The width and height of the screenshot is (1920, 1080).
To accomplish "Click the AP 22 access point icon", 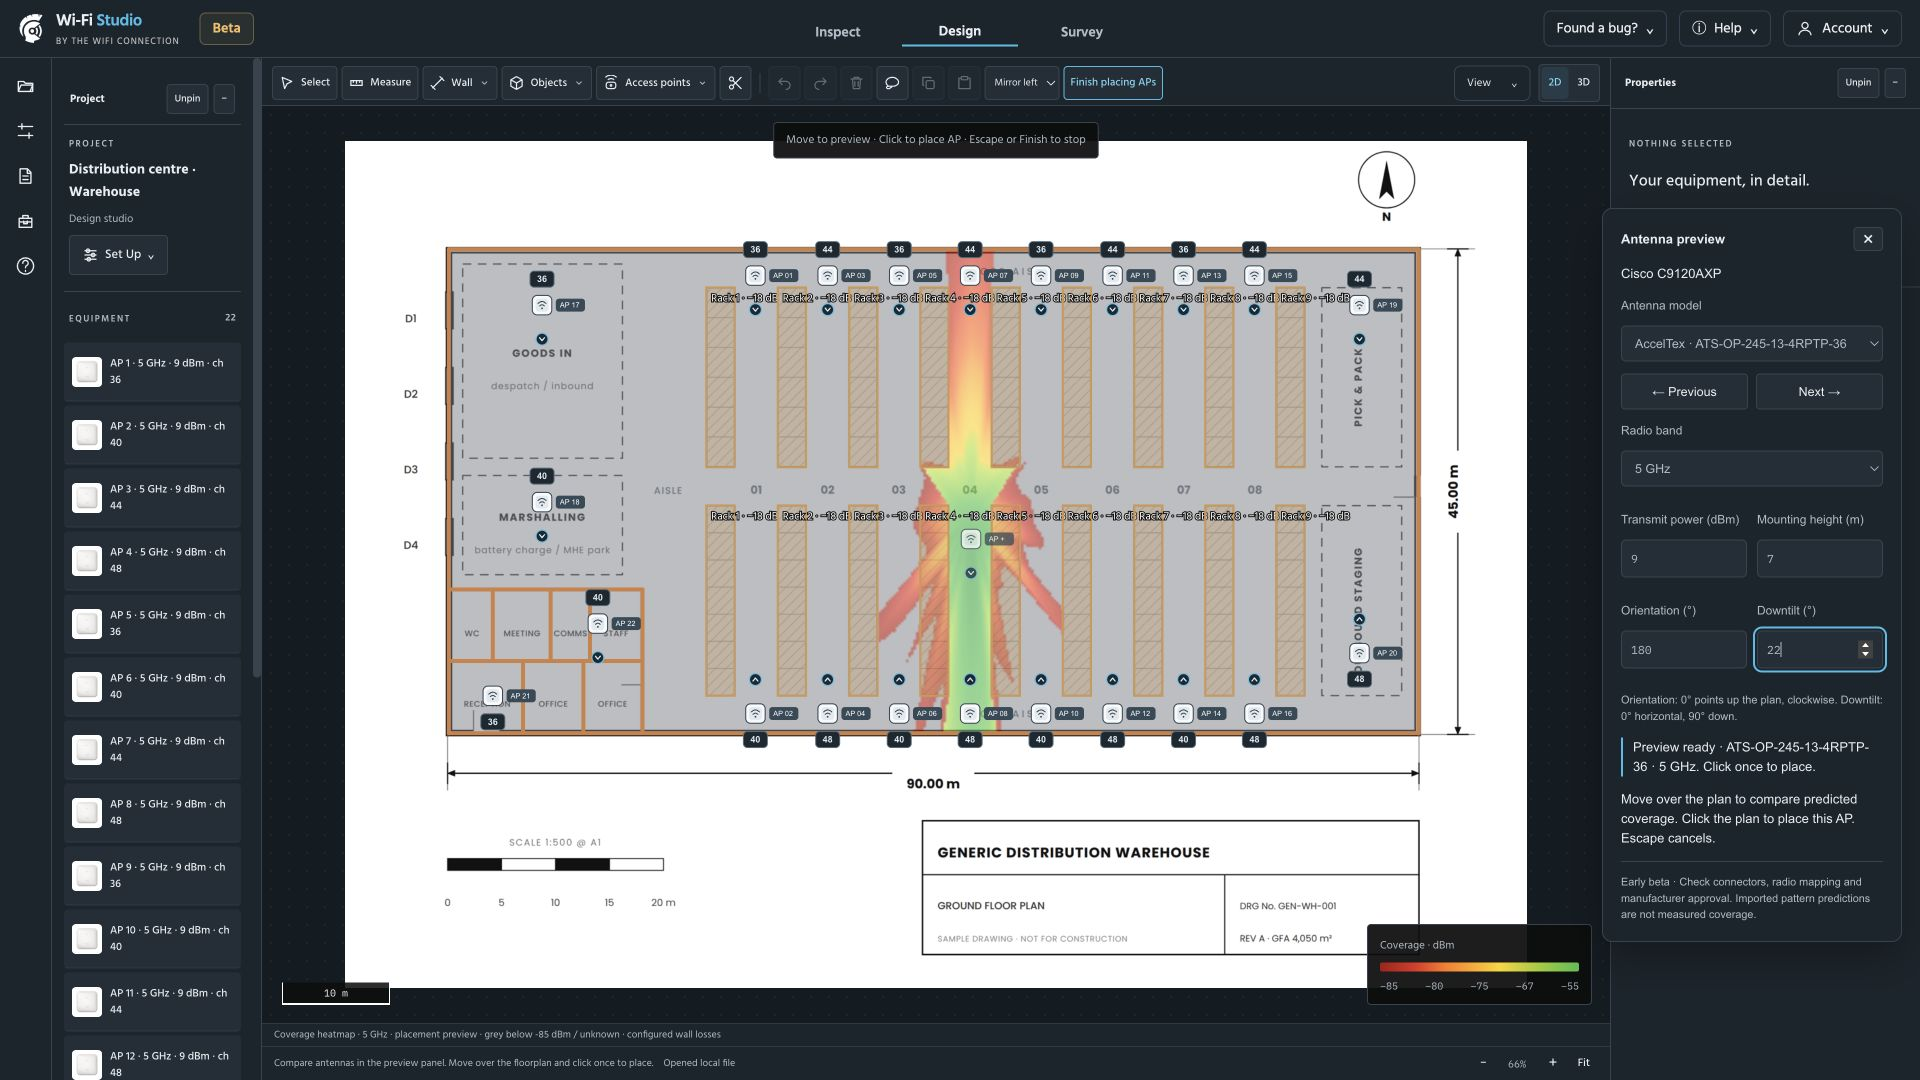I will [x=597, y=623].
